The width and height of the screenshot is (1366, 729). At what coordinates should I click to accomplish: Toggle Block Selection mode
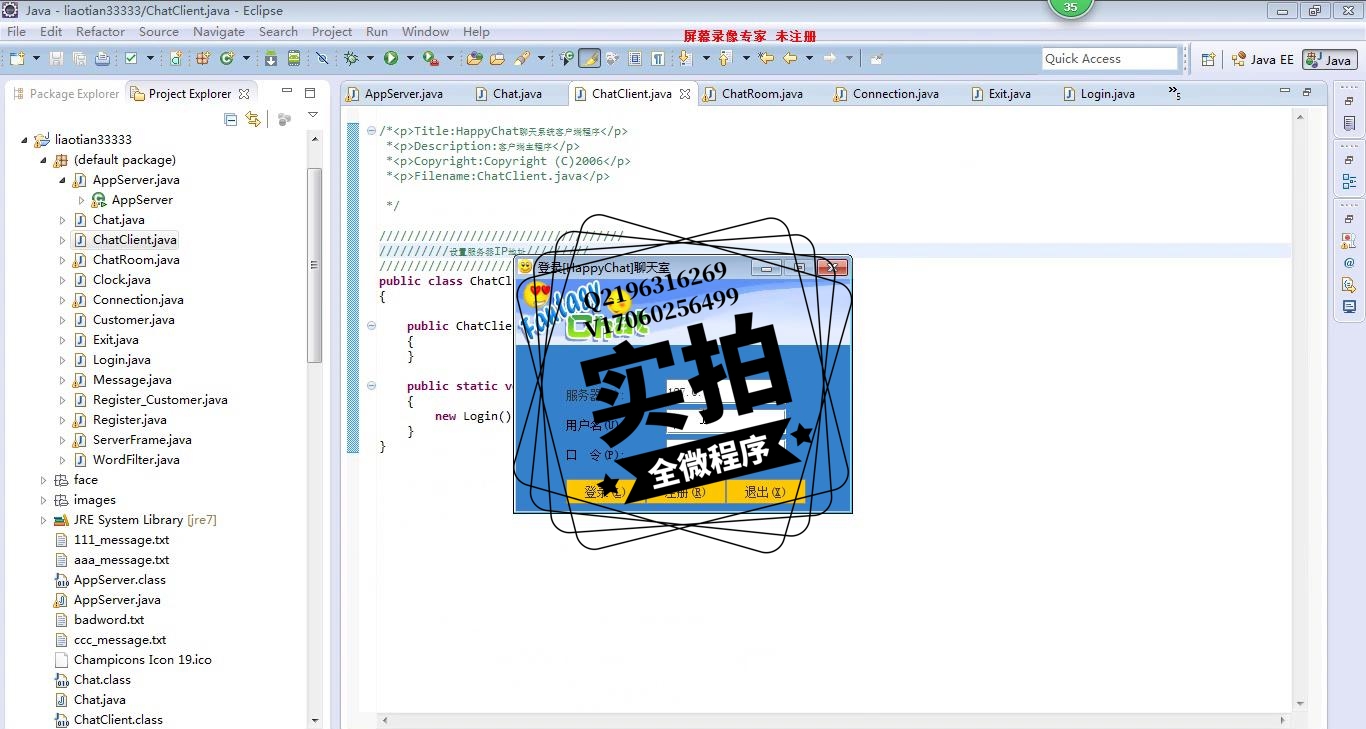point(635,59)
